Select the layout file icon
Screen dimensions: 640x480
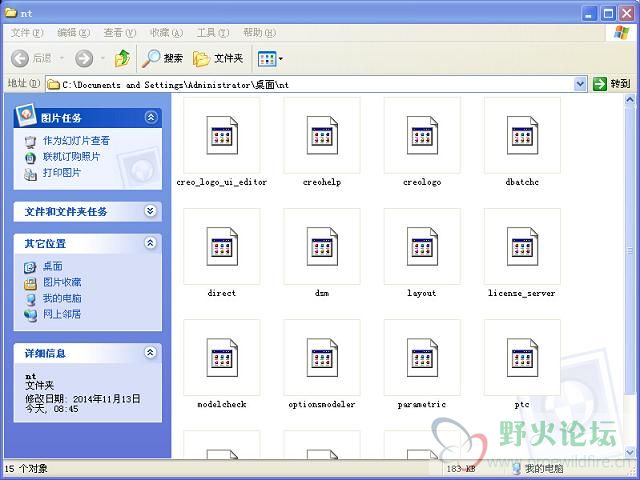(x=422, y=247)
